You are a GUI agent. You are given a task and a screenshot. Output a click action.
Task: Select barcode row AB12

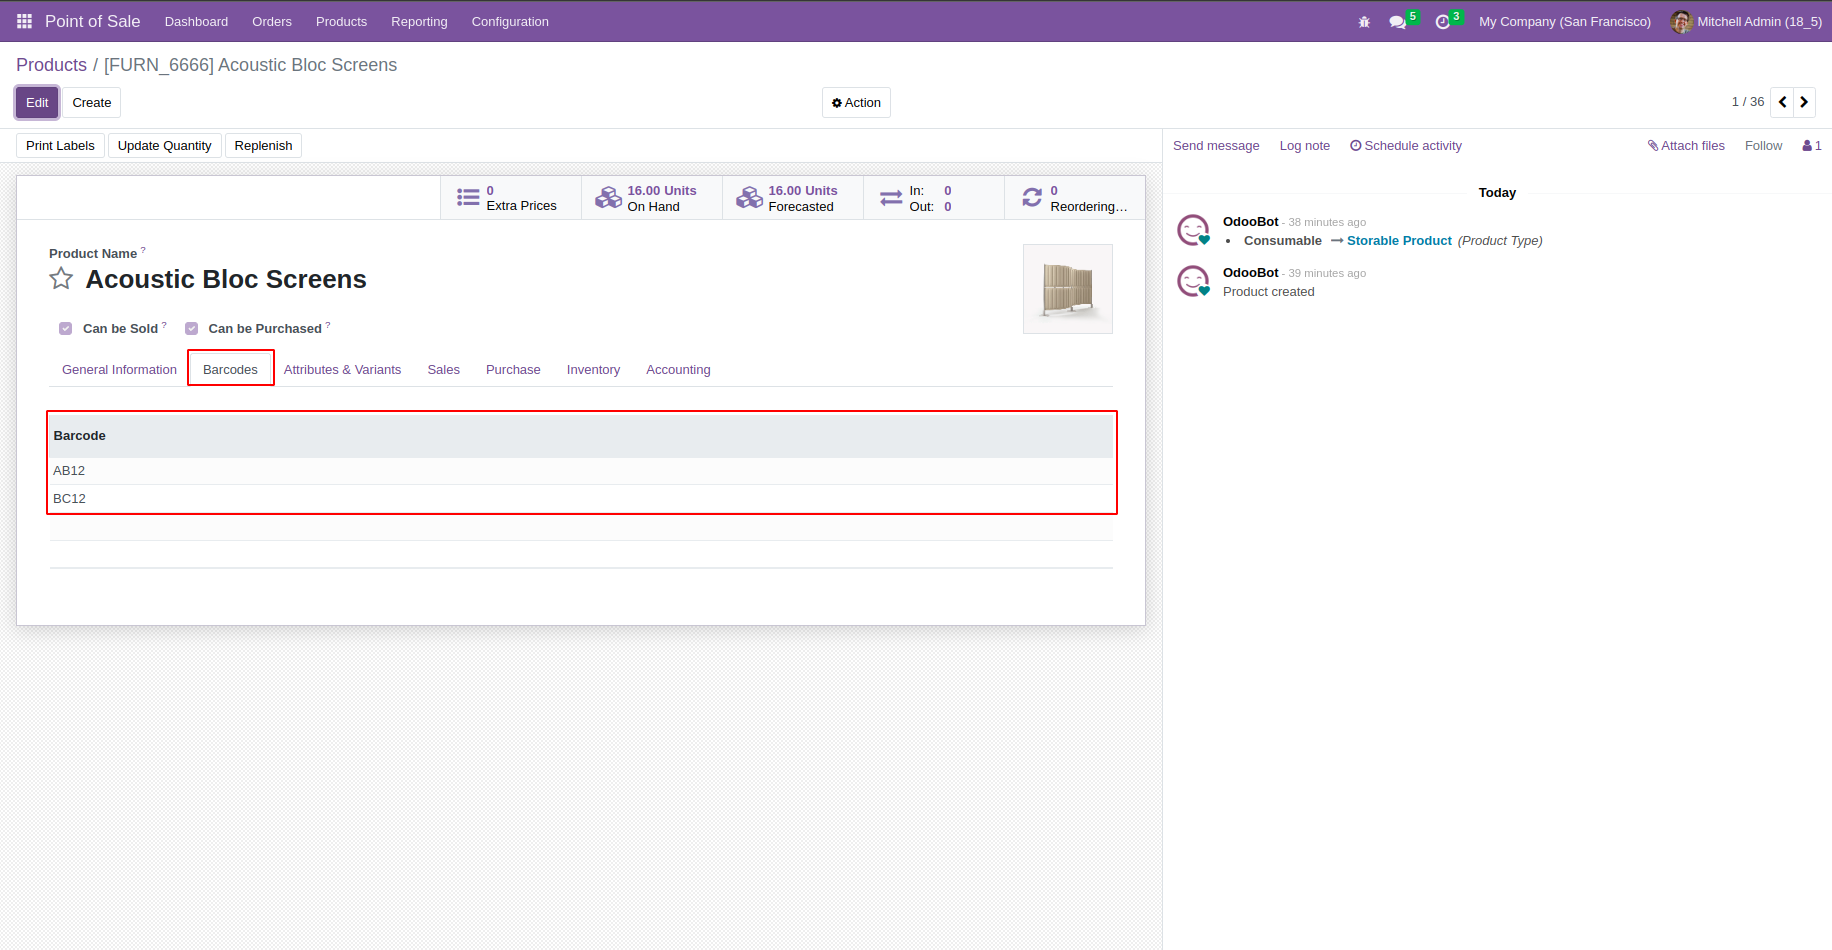[x=581, y=471]
